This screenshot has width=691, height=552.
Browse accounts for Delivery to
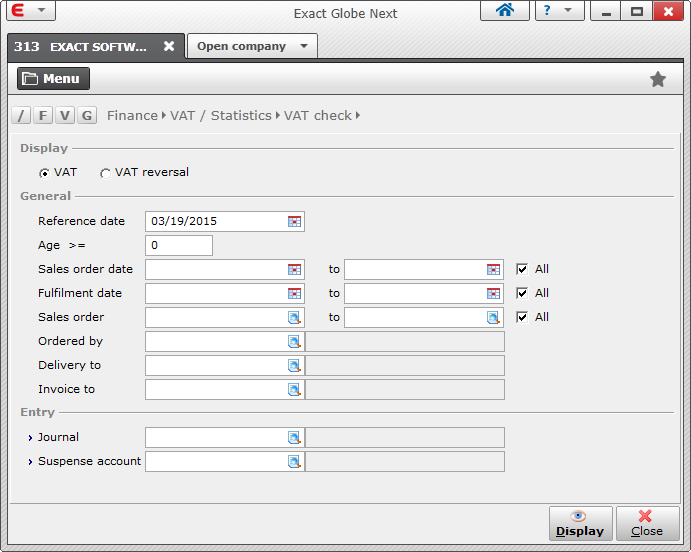294,365
